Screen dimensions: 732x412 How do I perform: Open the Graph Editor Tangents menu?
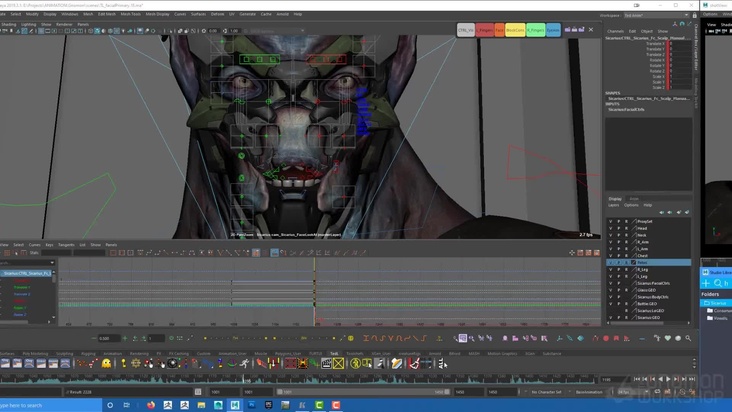point(66,244)
